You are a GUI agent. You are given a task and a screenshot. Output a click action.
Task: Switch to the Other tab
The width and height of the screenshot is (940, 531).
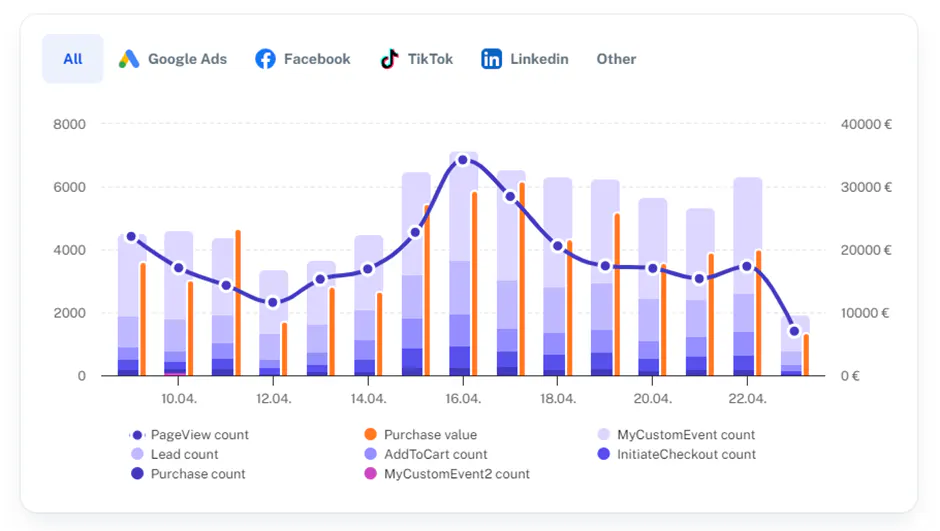pyautogui.click(x=616, y=59)
